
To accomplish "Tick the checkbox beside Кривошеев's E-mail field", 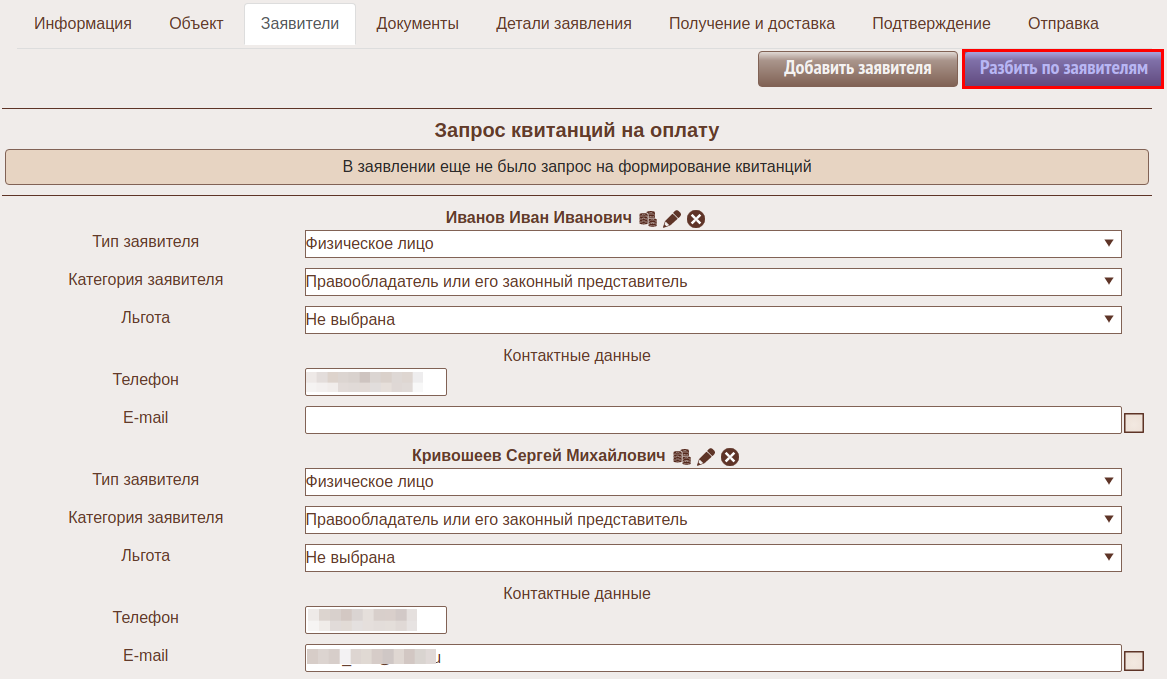I will 1134,661.
